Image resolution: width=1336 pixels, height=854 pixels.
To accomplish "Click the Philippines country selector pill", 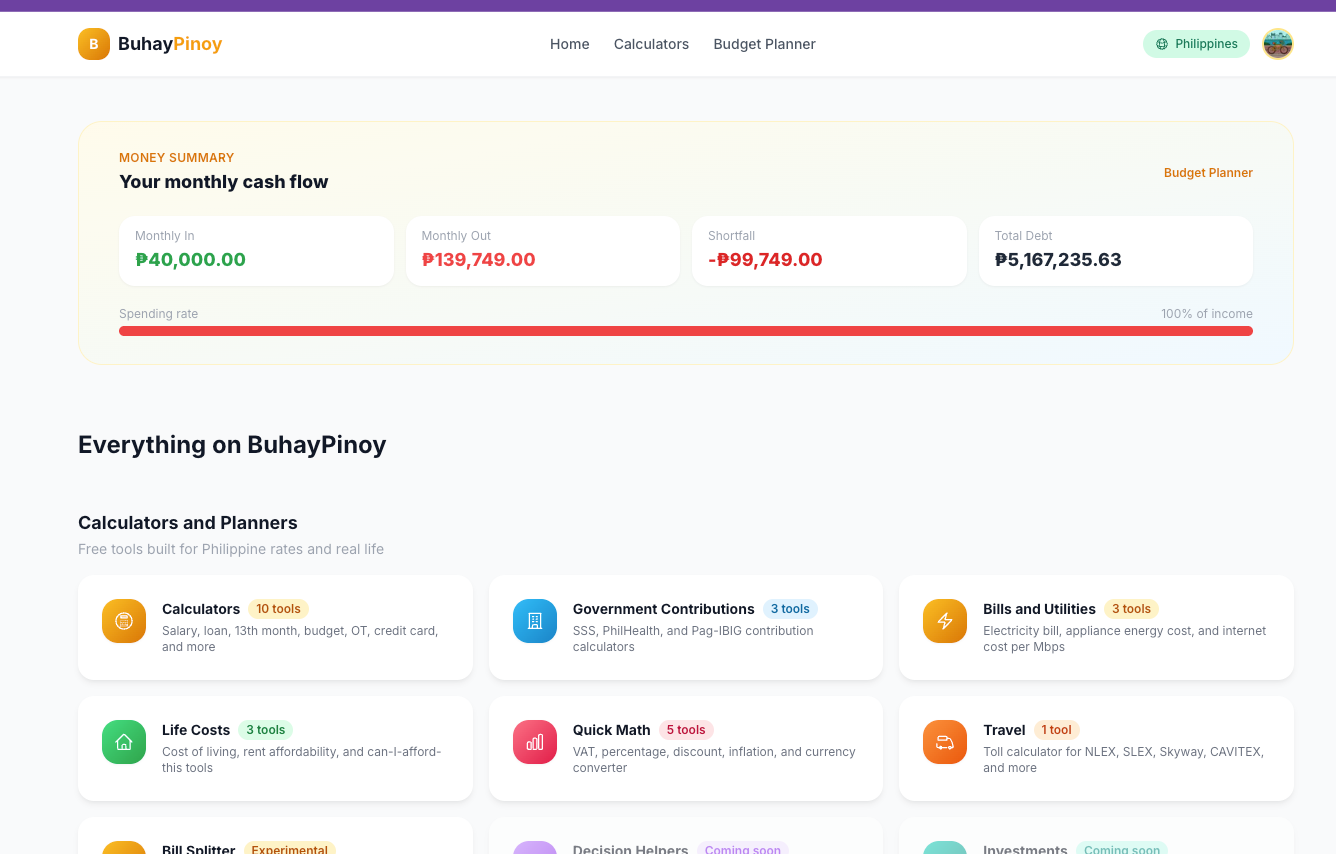I will pyautogui.click(x=1196, y=44).
